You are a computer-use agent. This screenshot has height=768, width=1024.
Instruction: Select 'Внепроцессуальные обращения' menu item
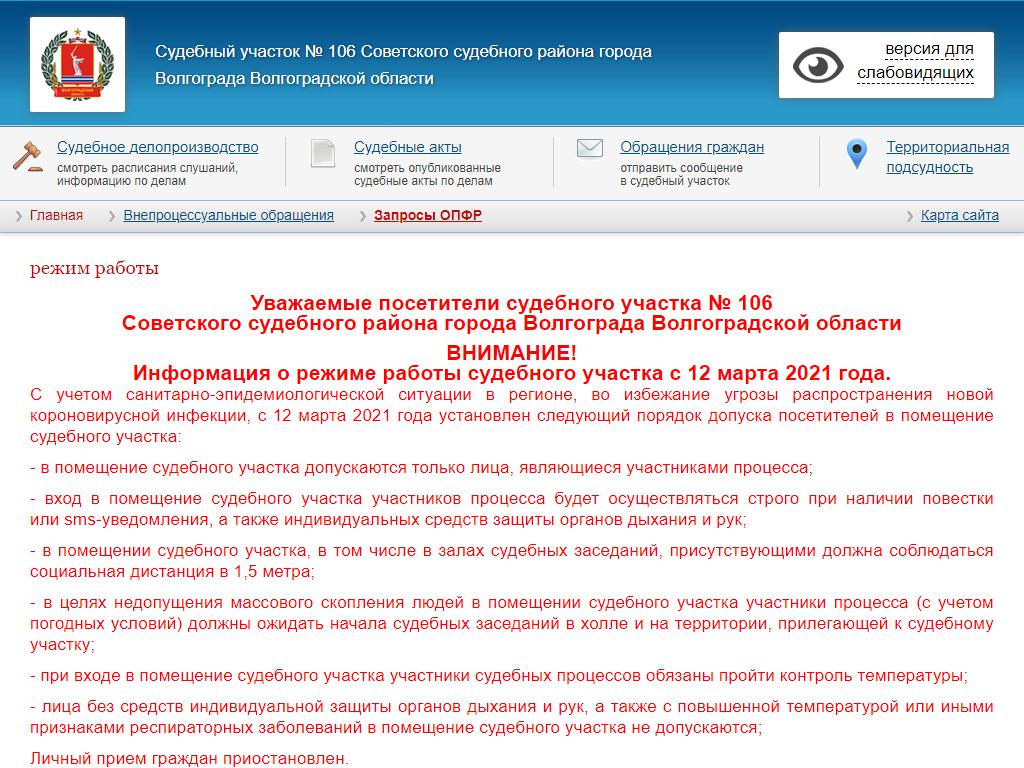(x=228, y=216)
